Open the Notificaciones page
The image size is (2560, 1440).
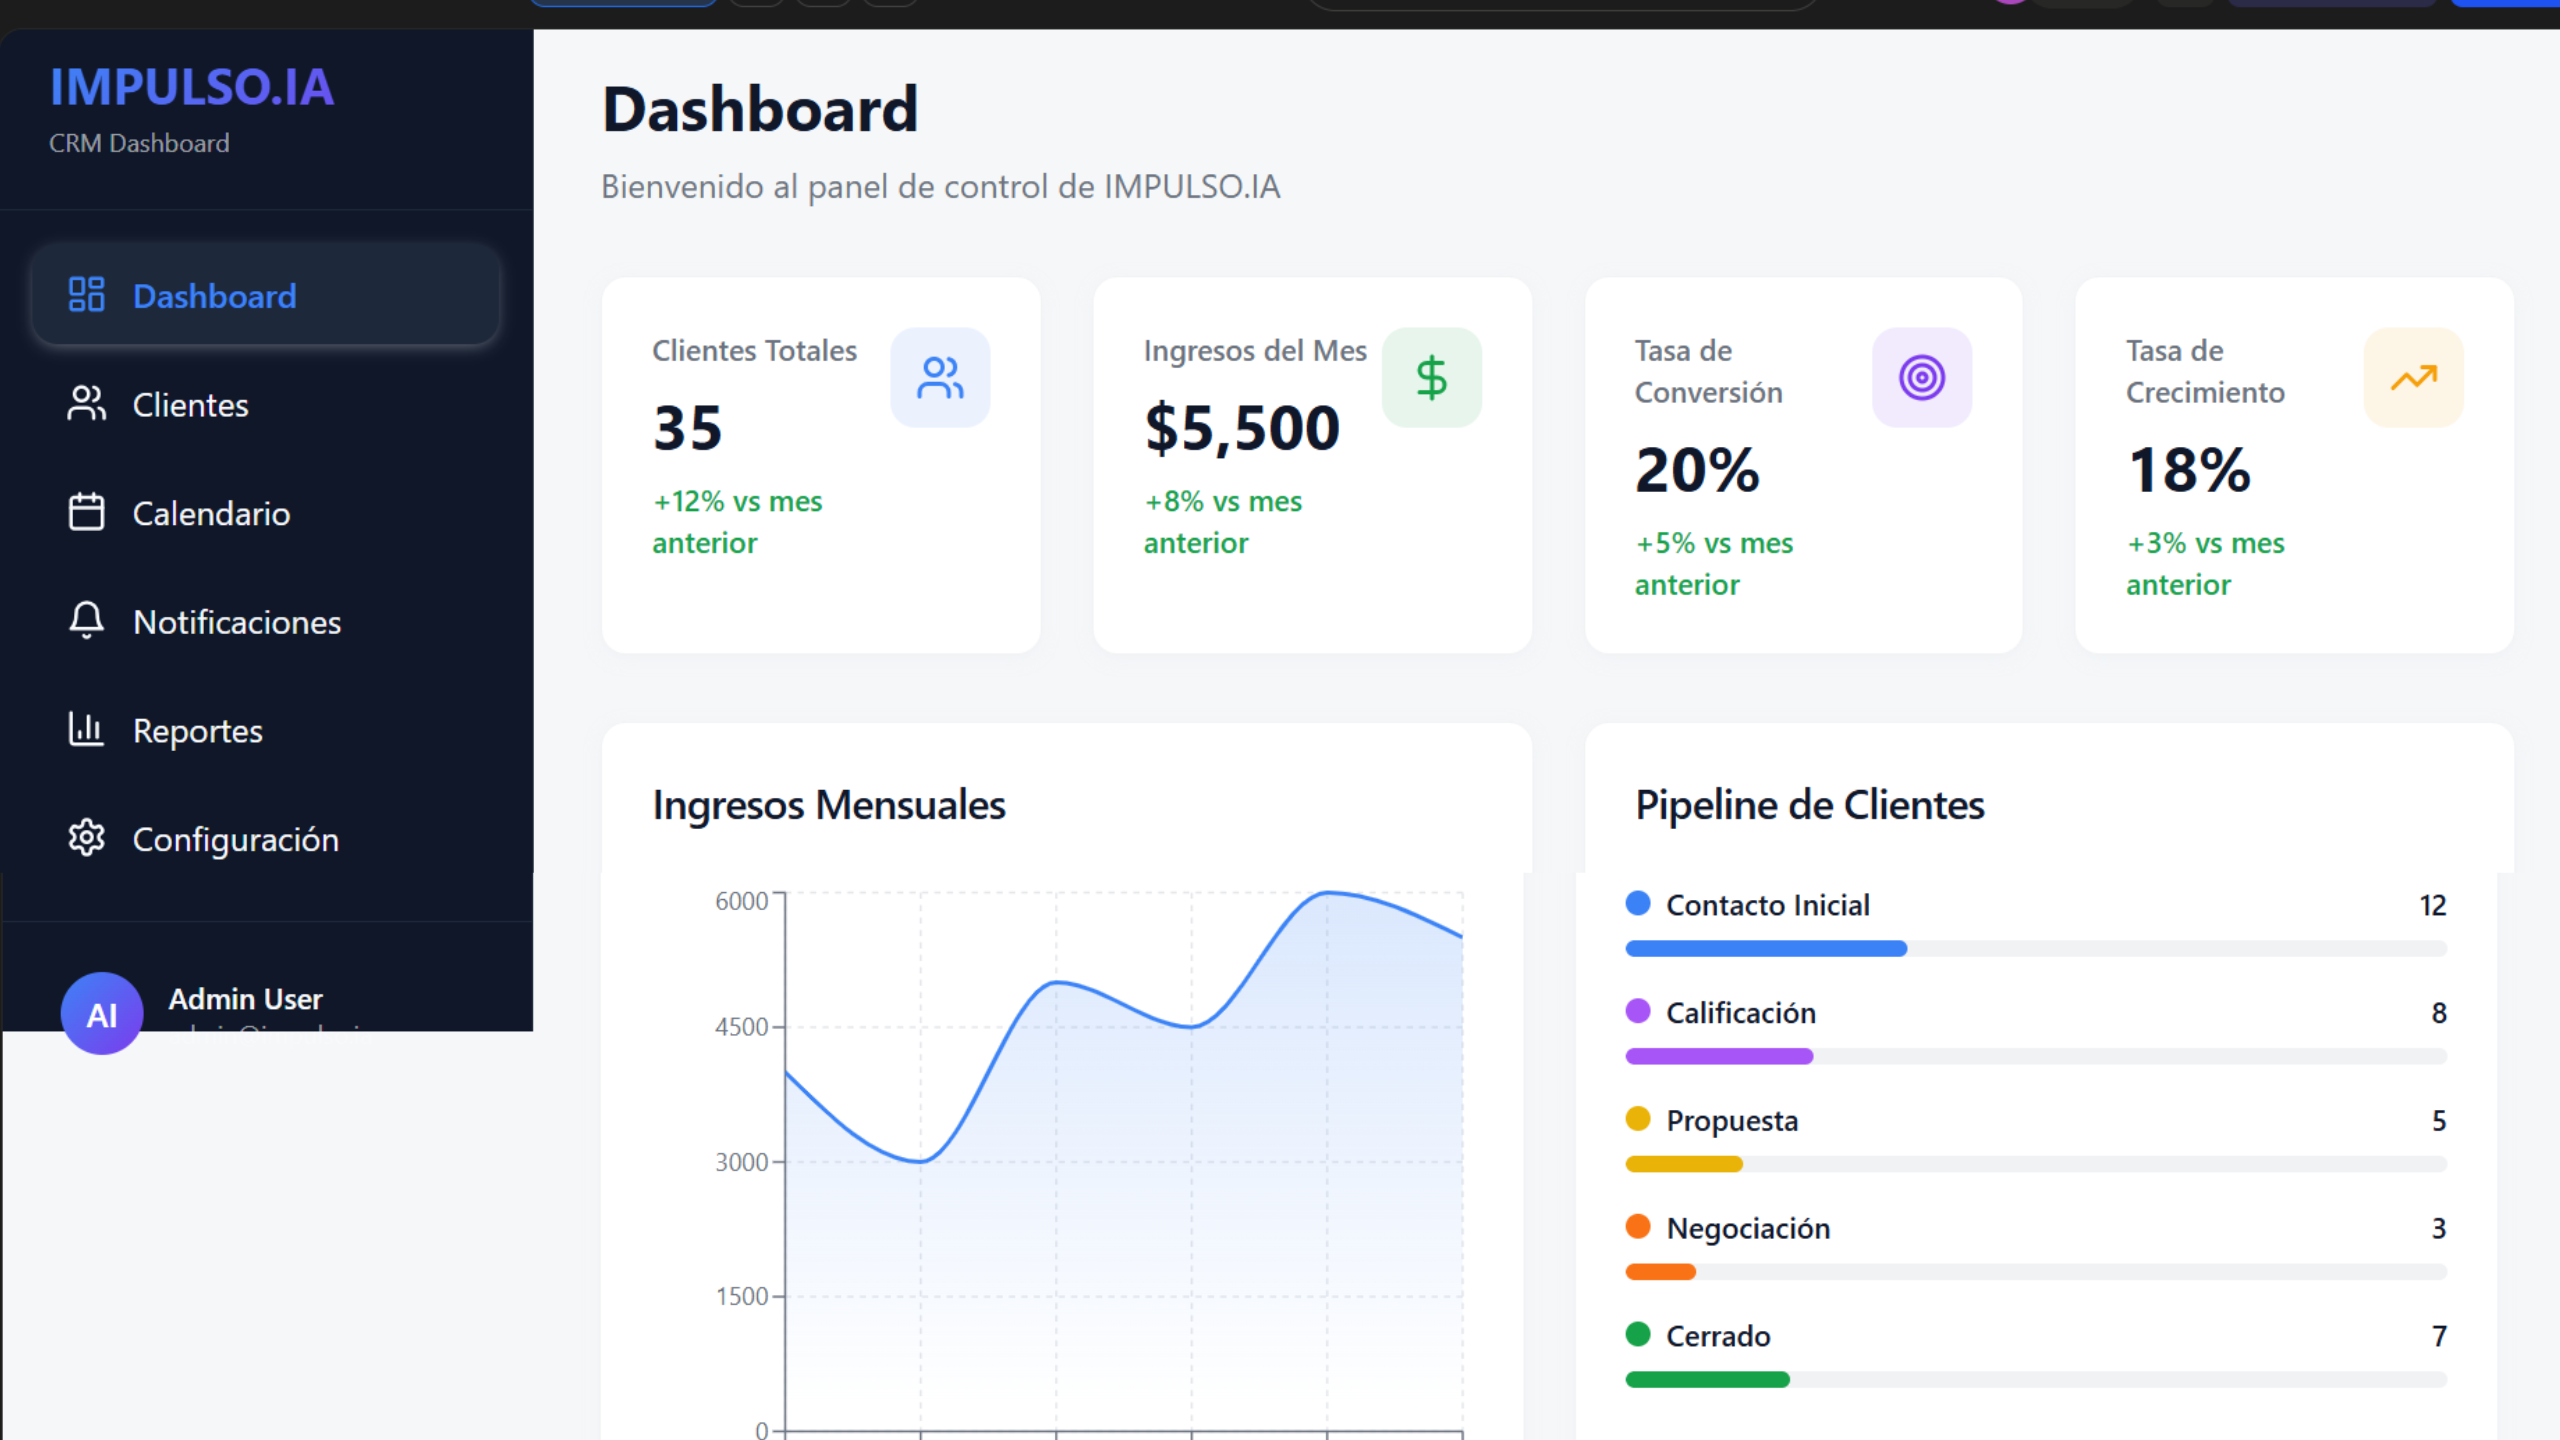(x=237, y=622)
